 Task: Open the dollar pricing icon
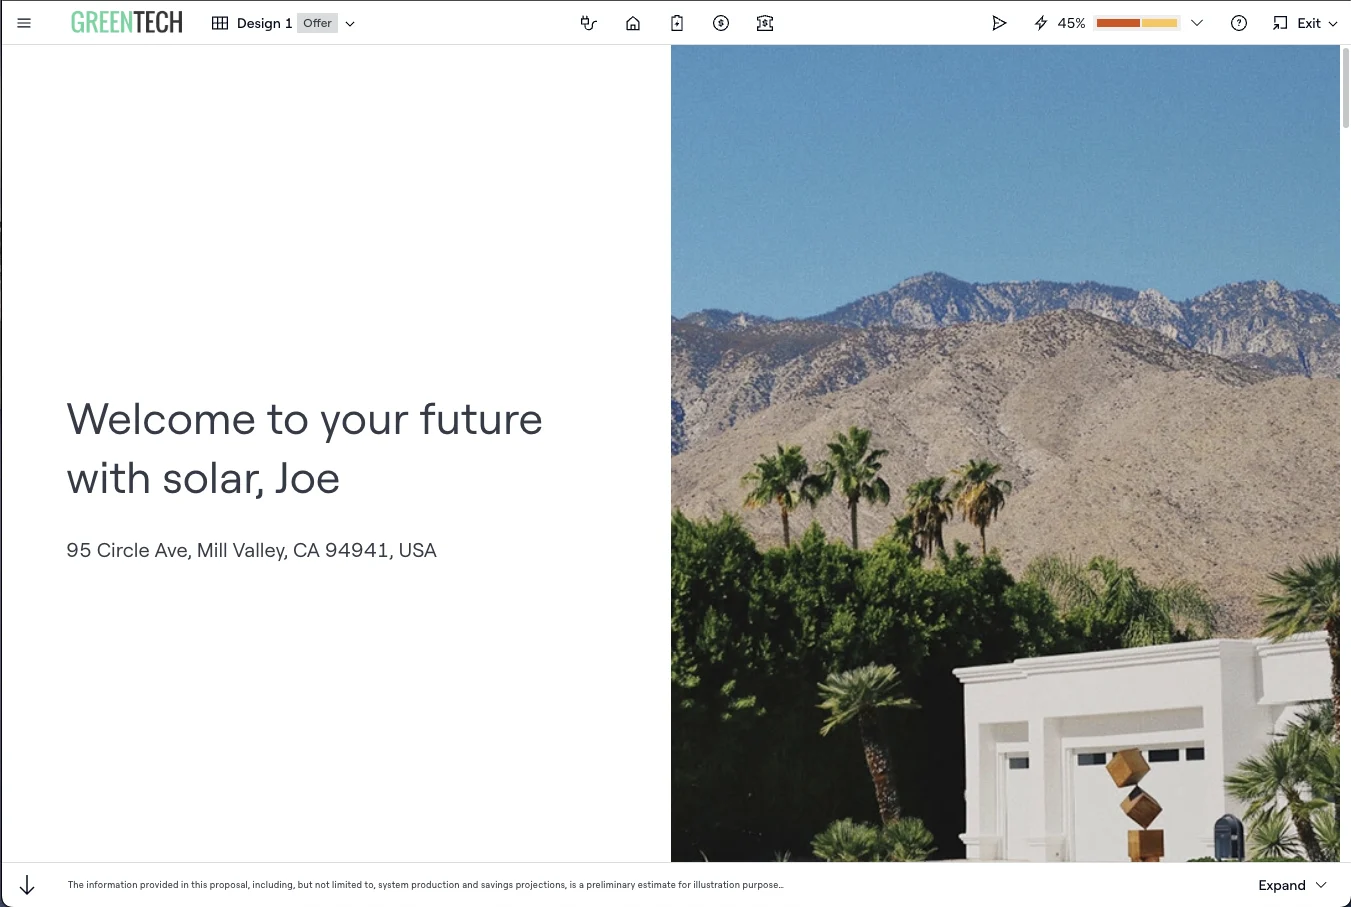[x=721, y=23]
